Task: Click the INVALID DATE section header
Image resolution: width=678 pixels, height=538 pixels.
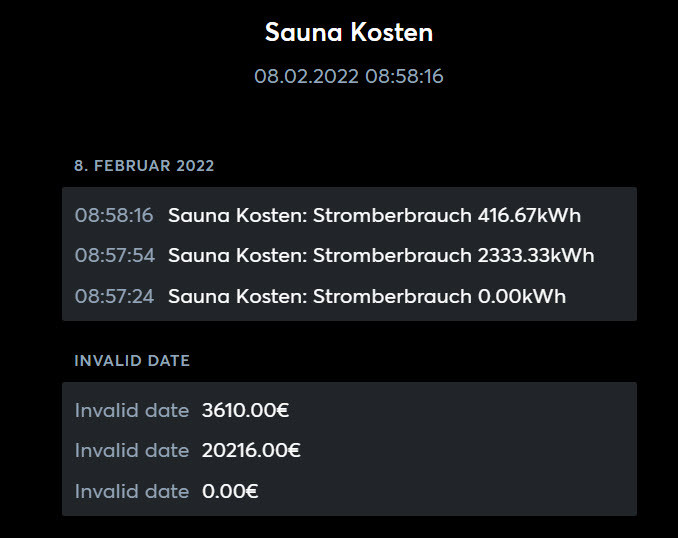Action: point(132,361)
